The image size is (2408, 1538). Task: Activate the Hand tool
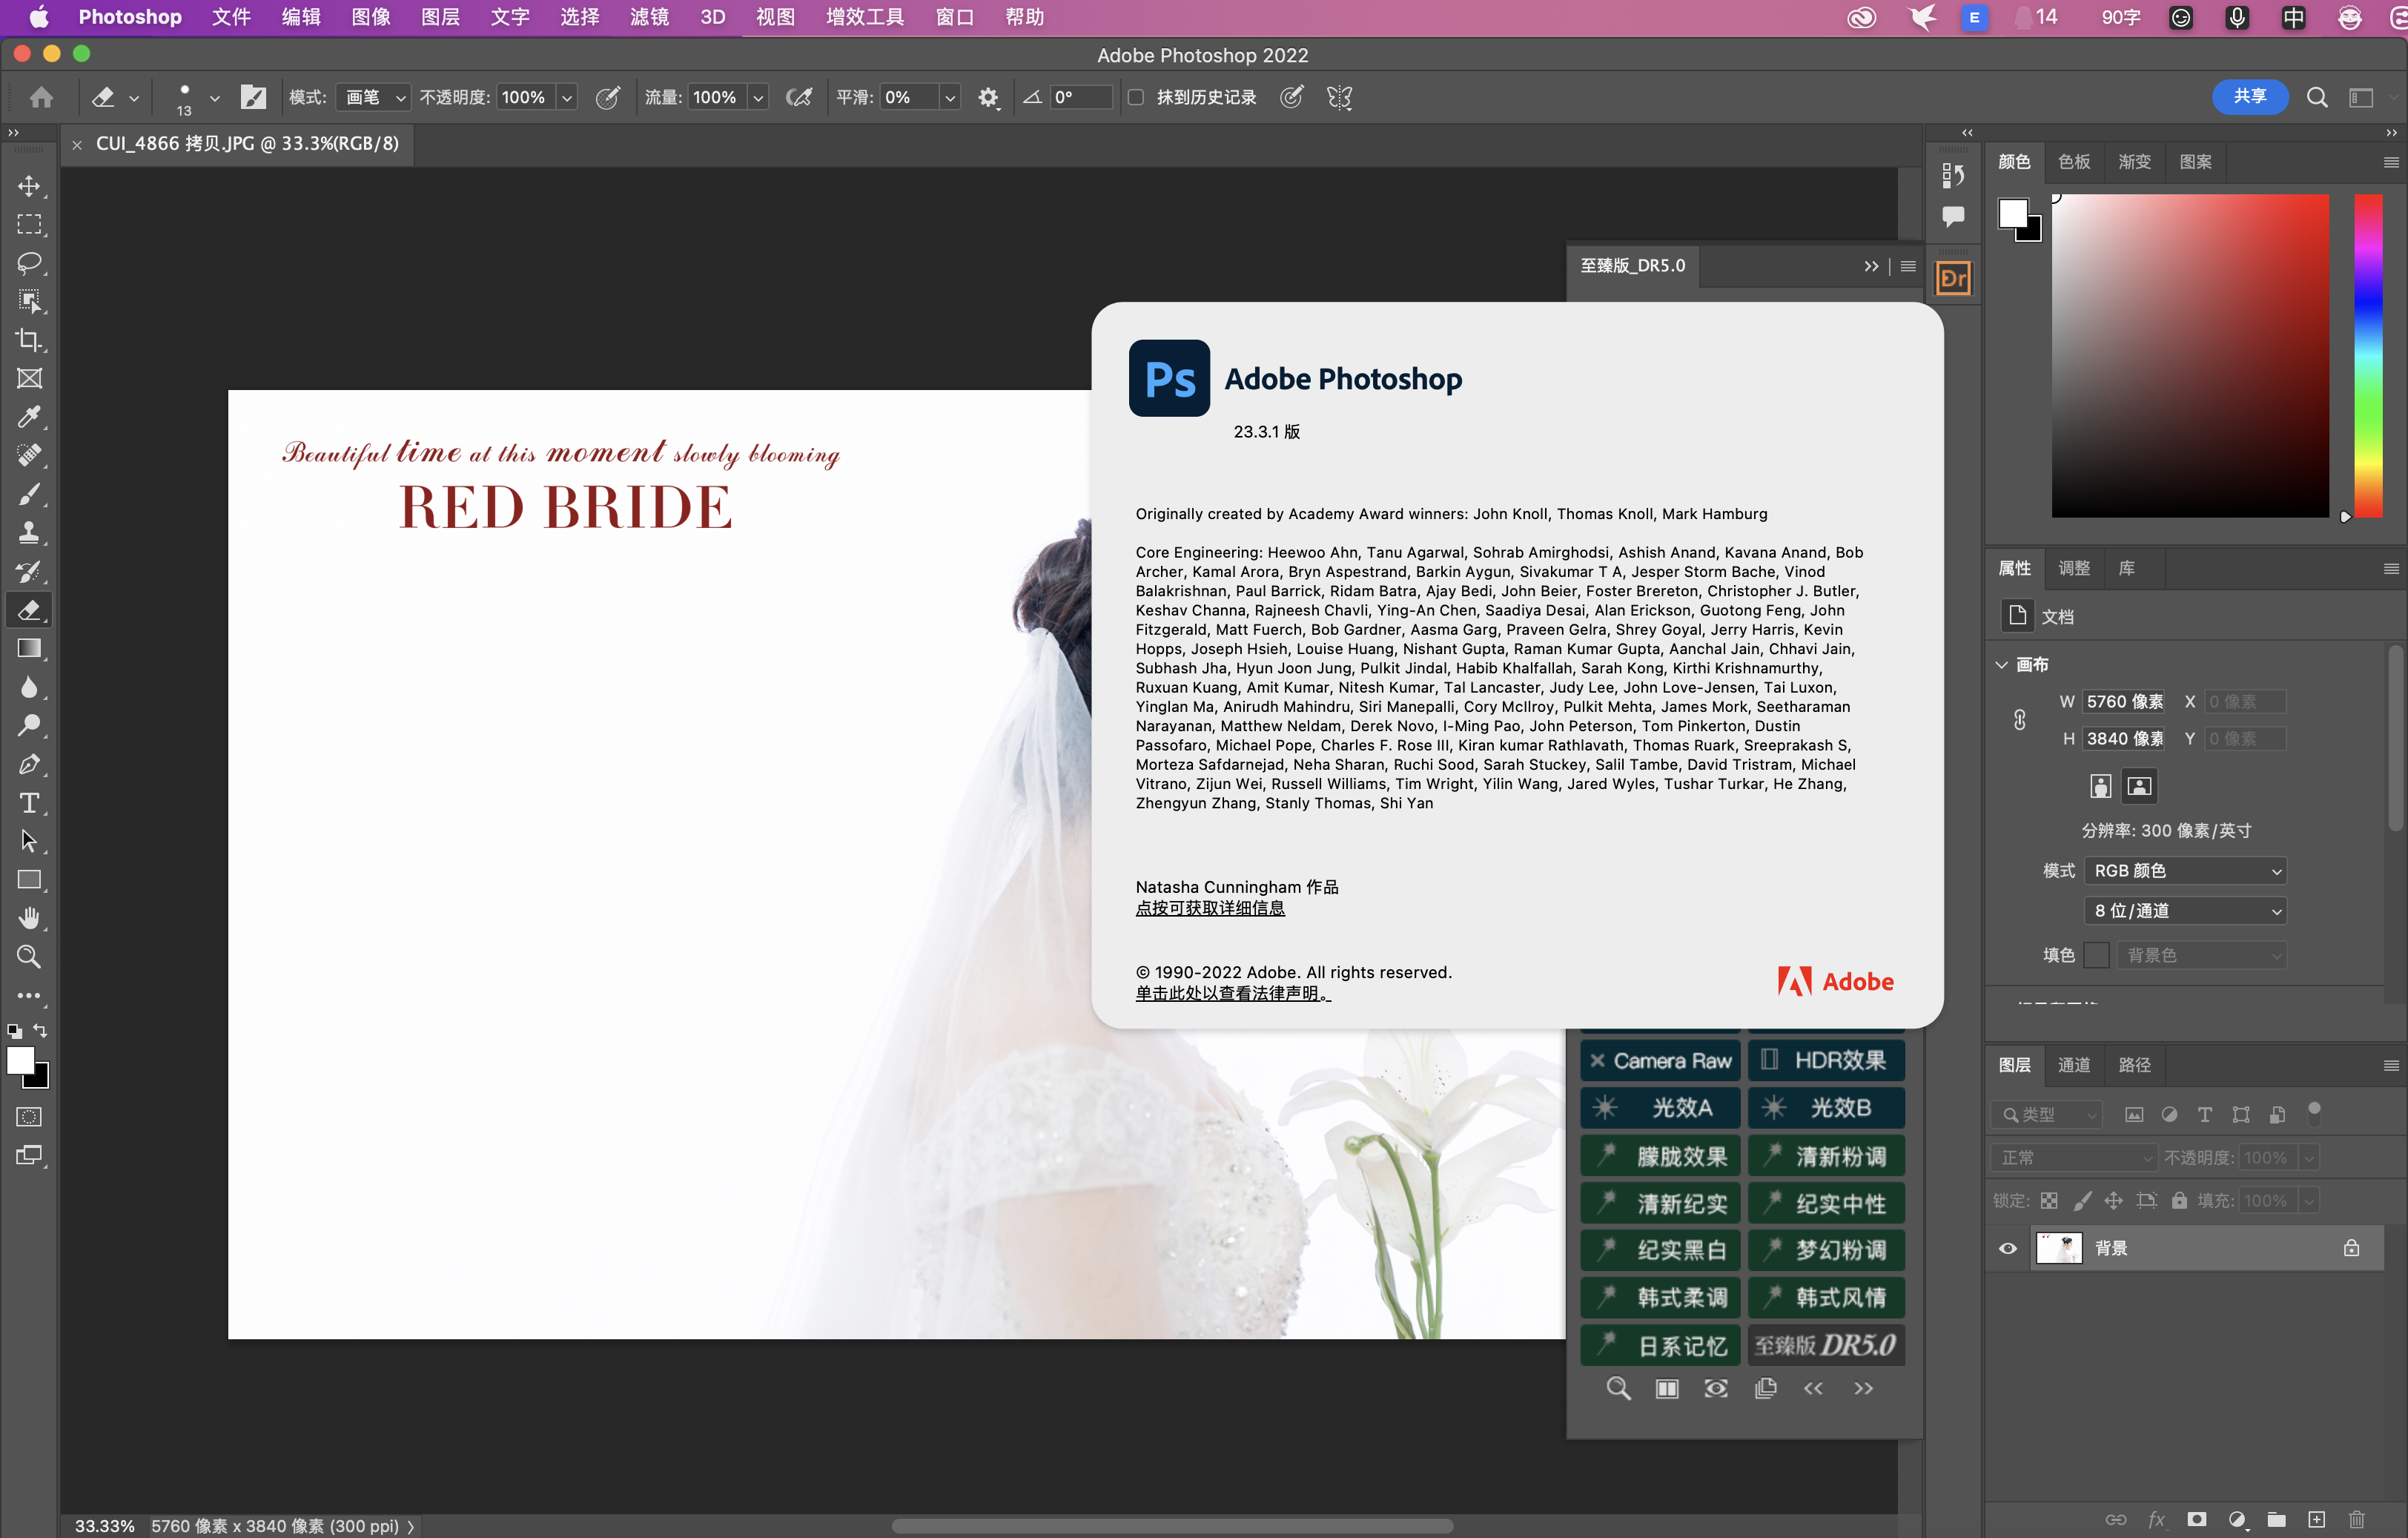(x=29, y=918)
